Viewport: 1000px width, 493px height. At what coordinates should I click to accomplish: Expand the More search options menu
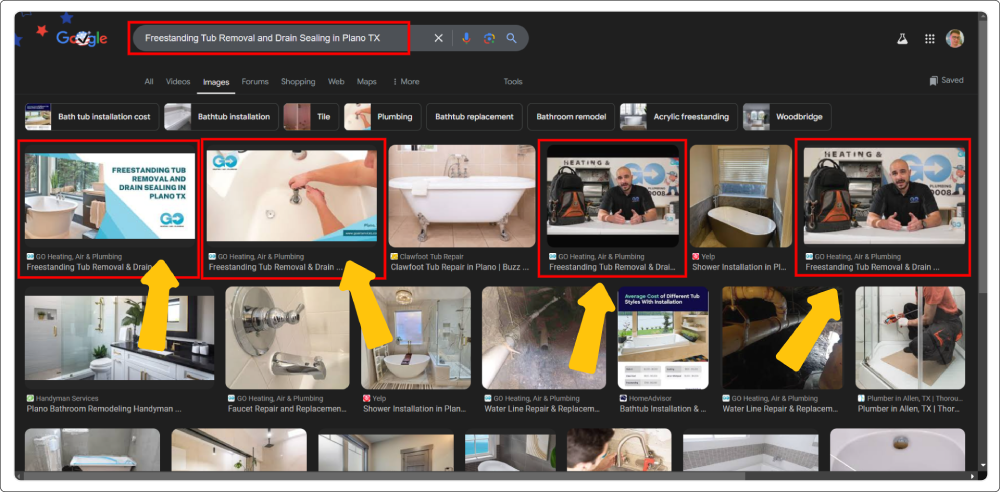(406, 82)
